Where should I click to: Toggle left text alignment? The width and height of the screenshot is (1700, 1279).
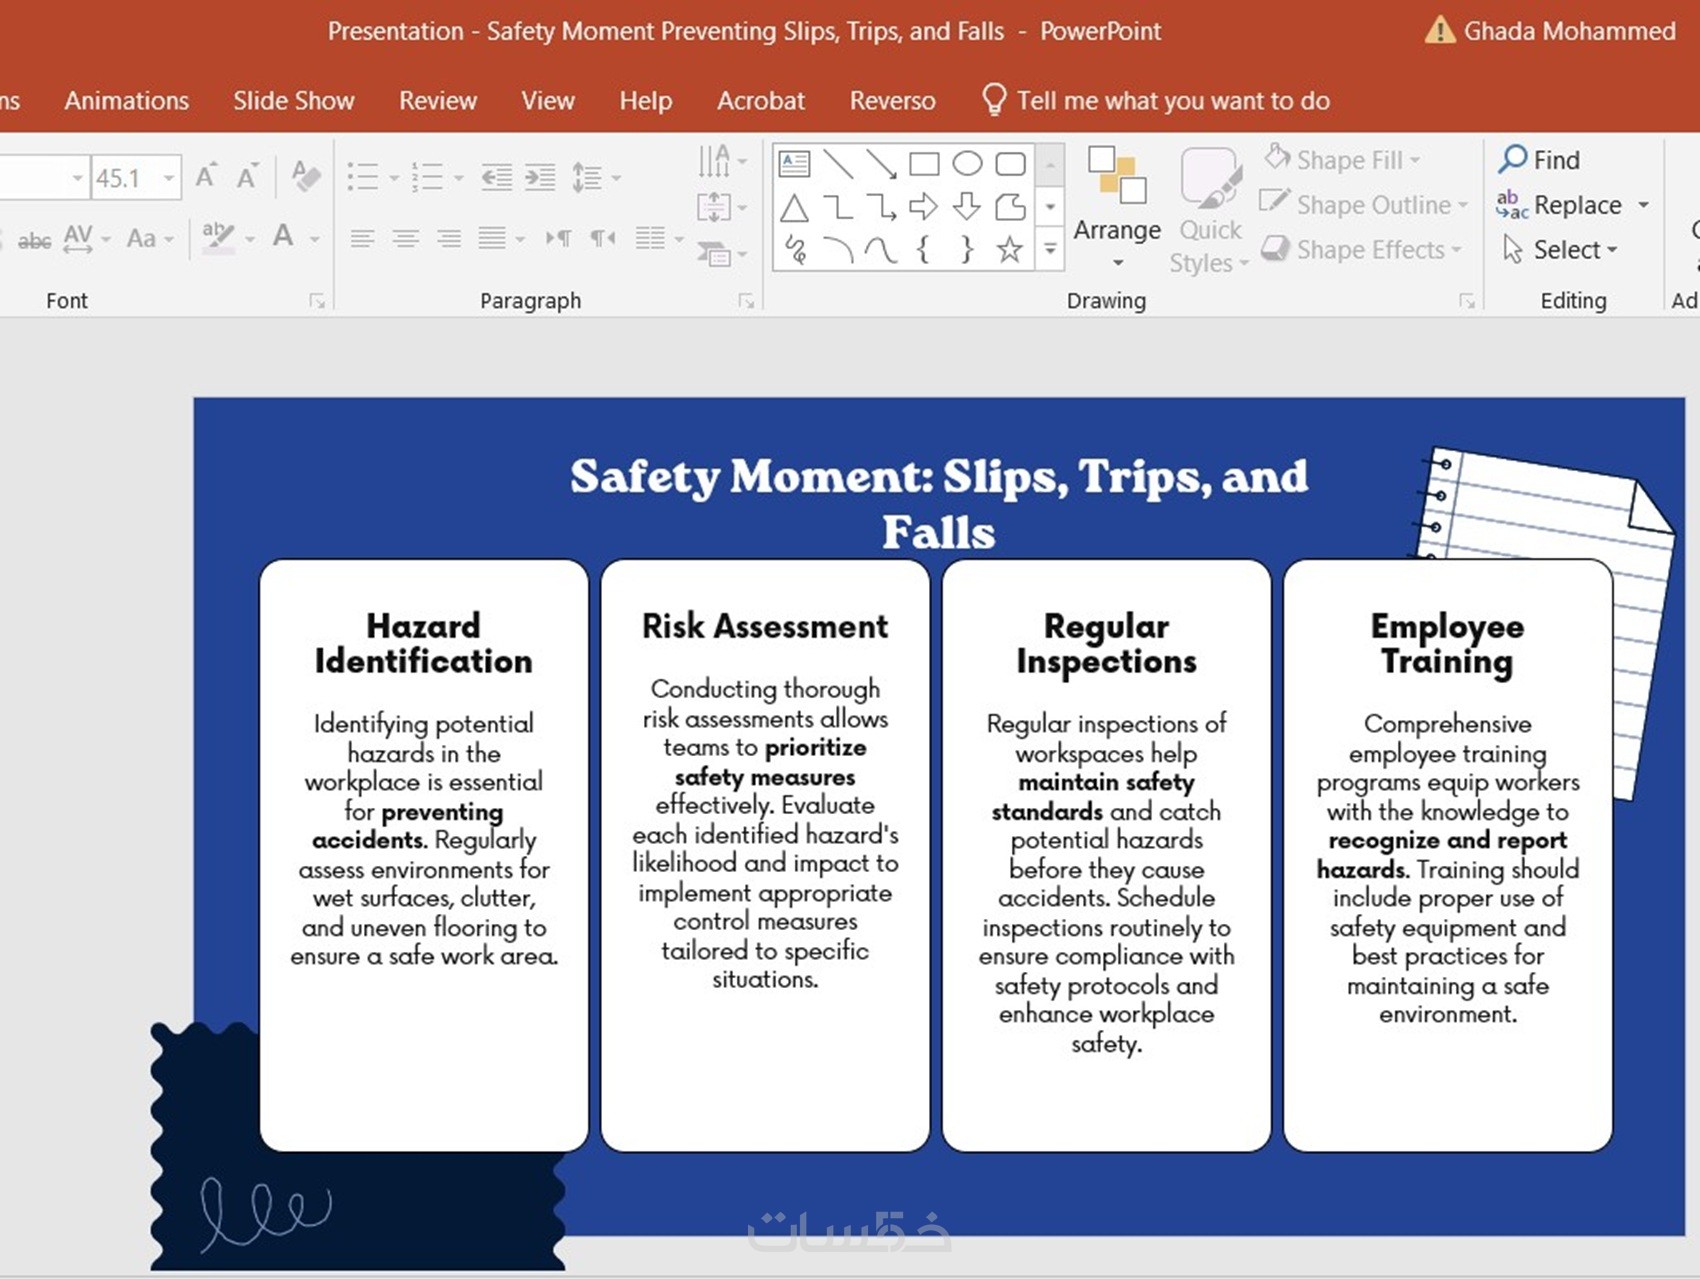[362, 238]
